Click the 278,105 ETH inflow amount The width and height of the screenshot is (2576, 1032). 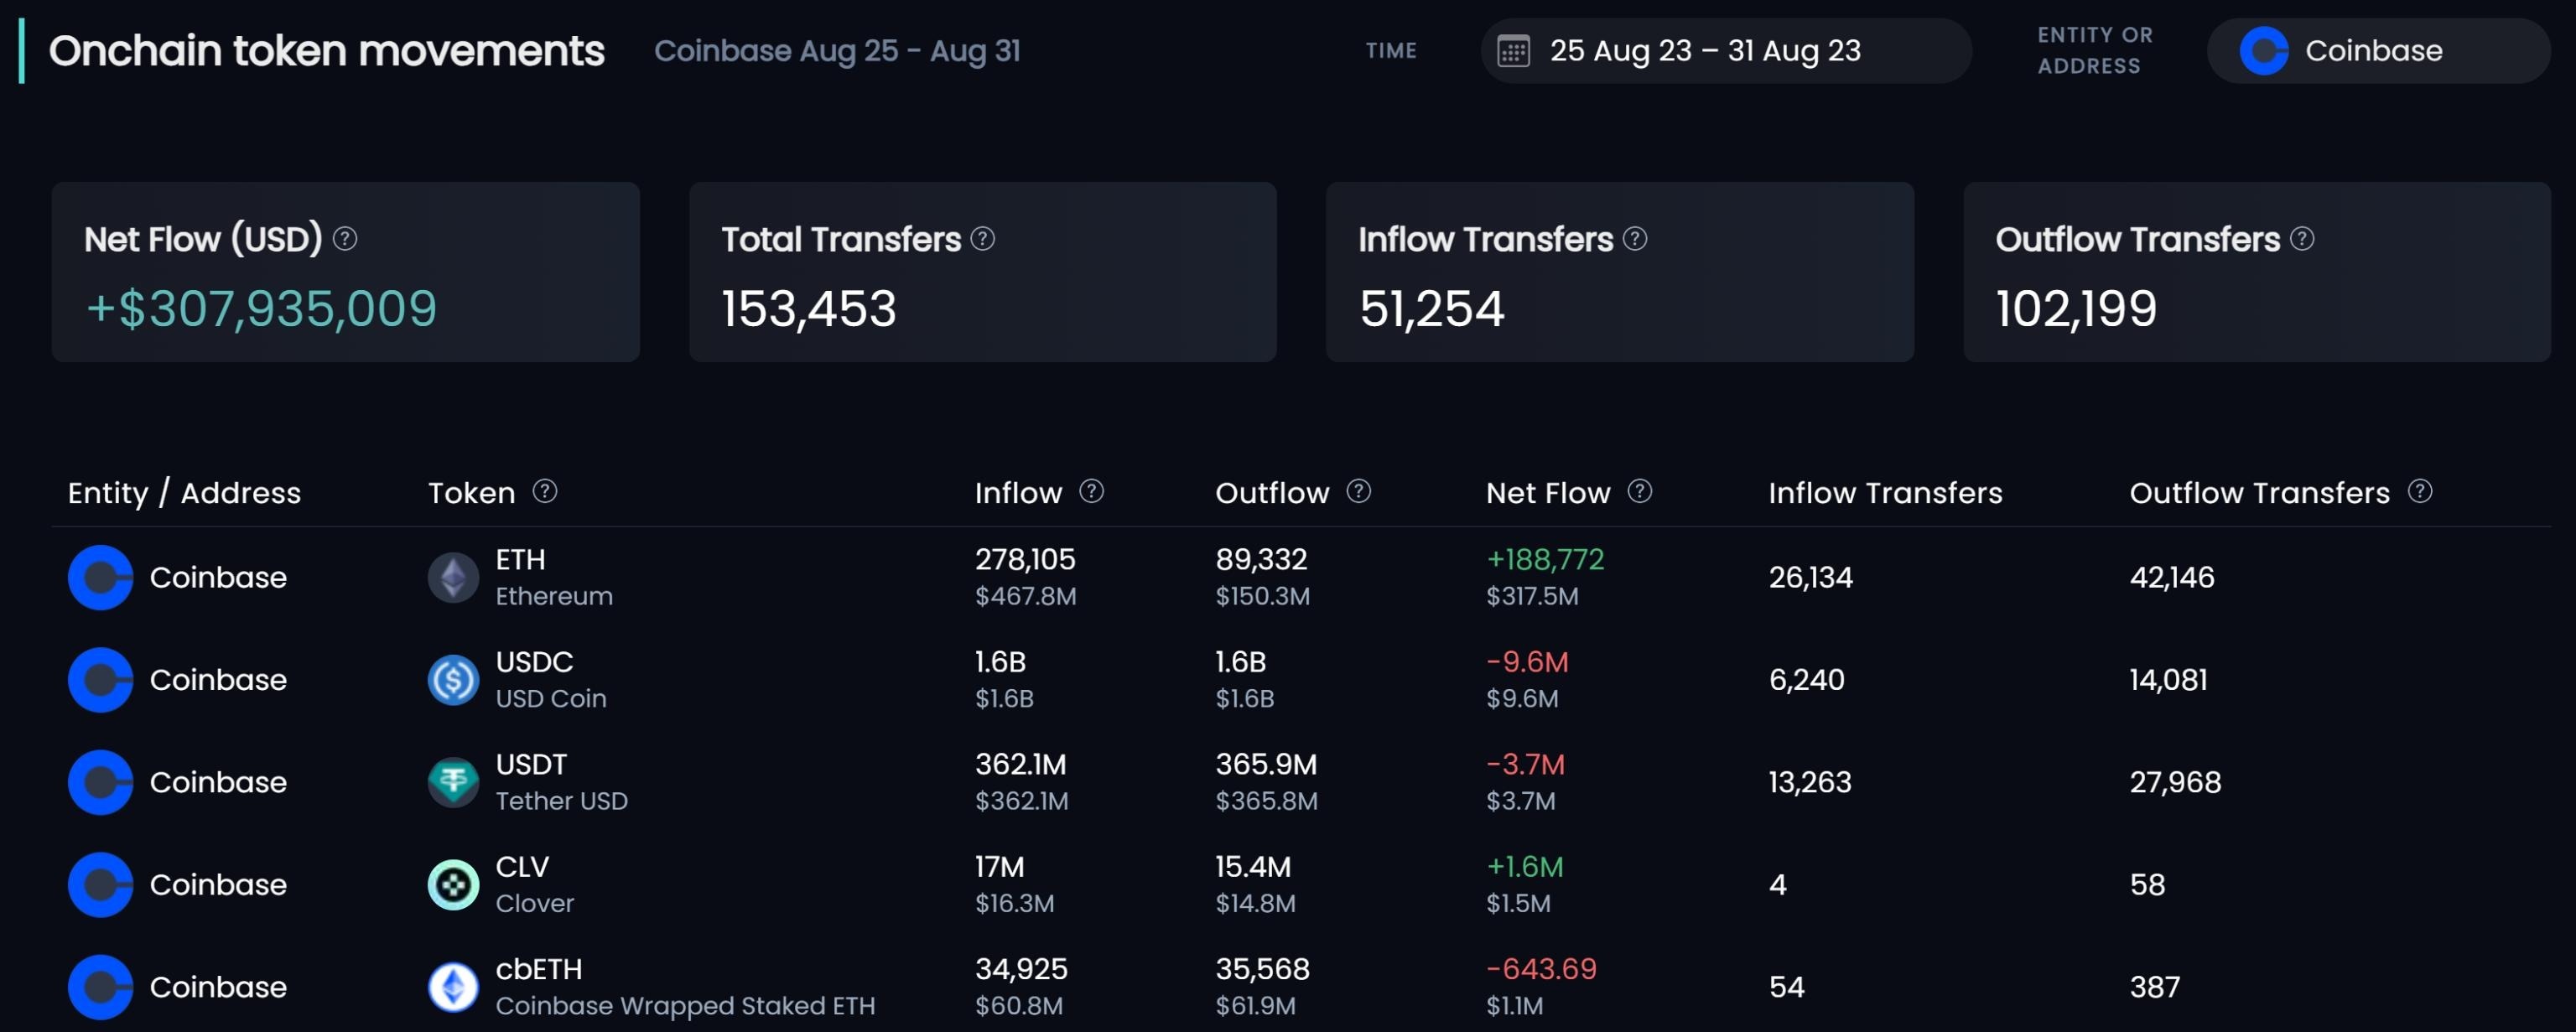pyautogui.click(x=1025, y=559)
